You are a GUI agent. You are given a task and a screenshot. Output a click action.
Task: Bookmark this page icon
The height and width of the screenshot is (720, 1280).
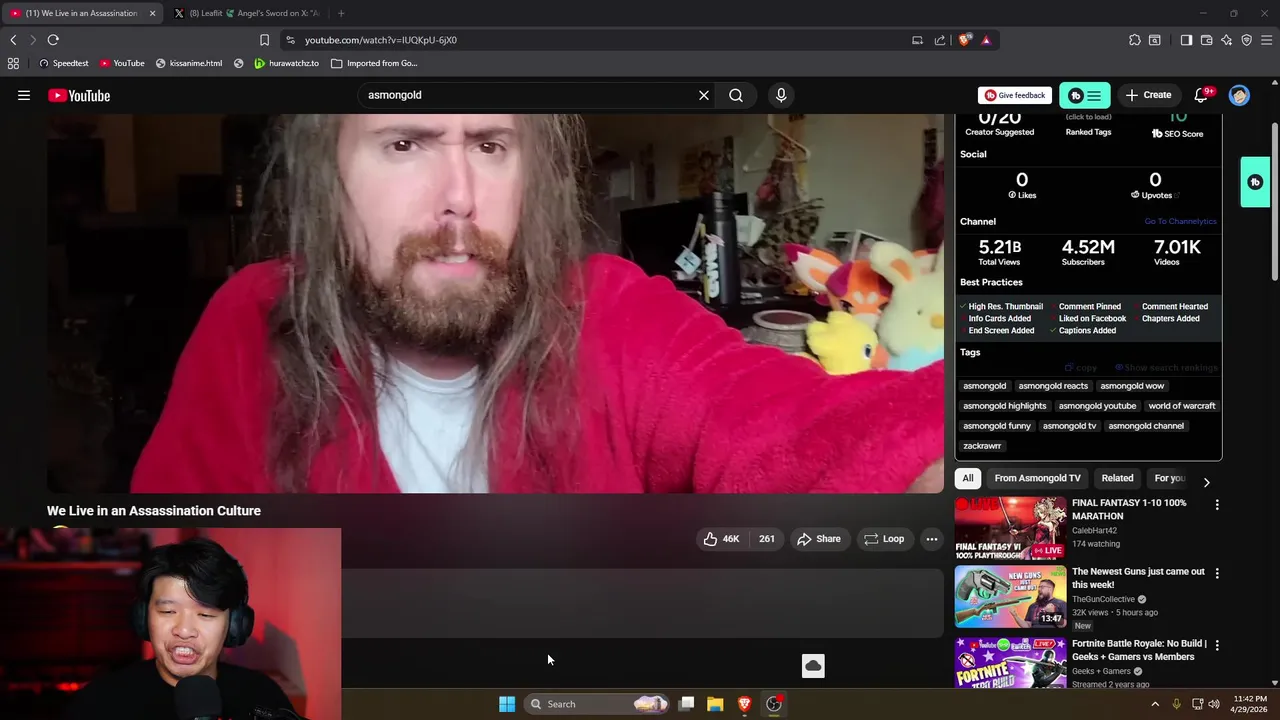264,40
